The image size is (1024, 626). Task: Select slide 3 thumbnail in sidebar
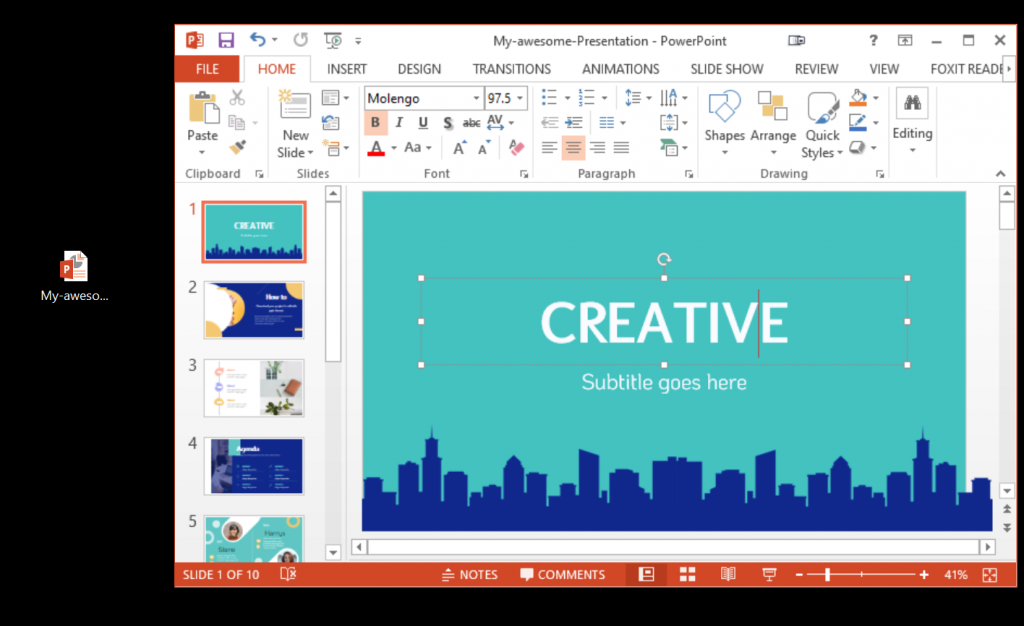pyautogui.click(x=253, y=388)
